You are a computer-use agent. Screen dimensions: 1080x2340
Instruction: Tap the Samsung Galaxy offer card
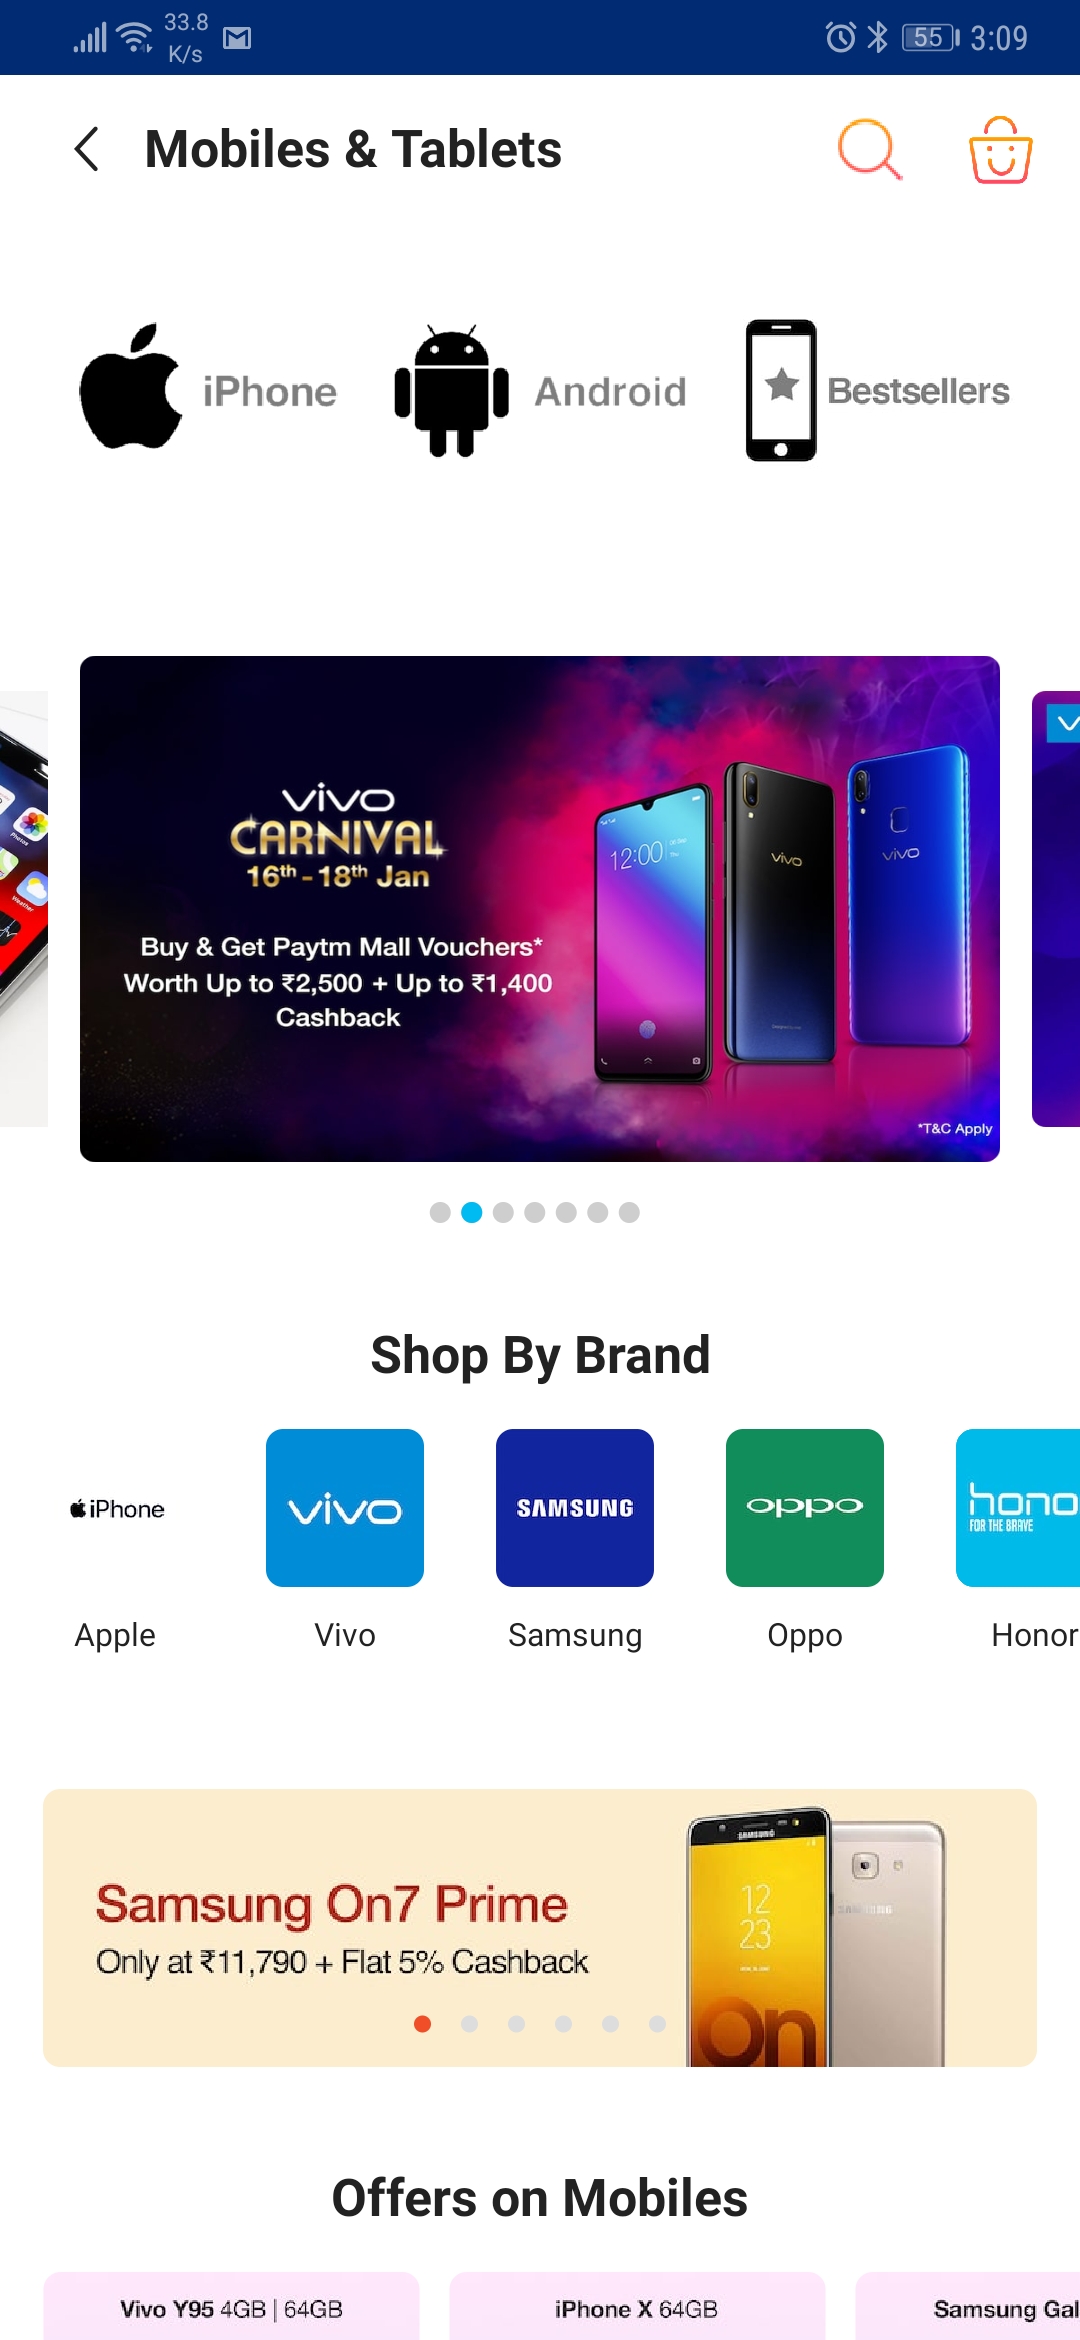[968, 2306]
